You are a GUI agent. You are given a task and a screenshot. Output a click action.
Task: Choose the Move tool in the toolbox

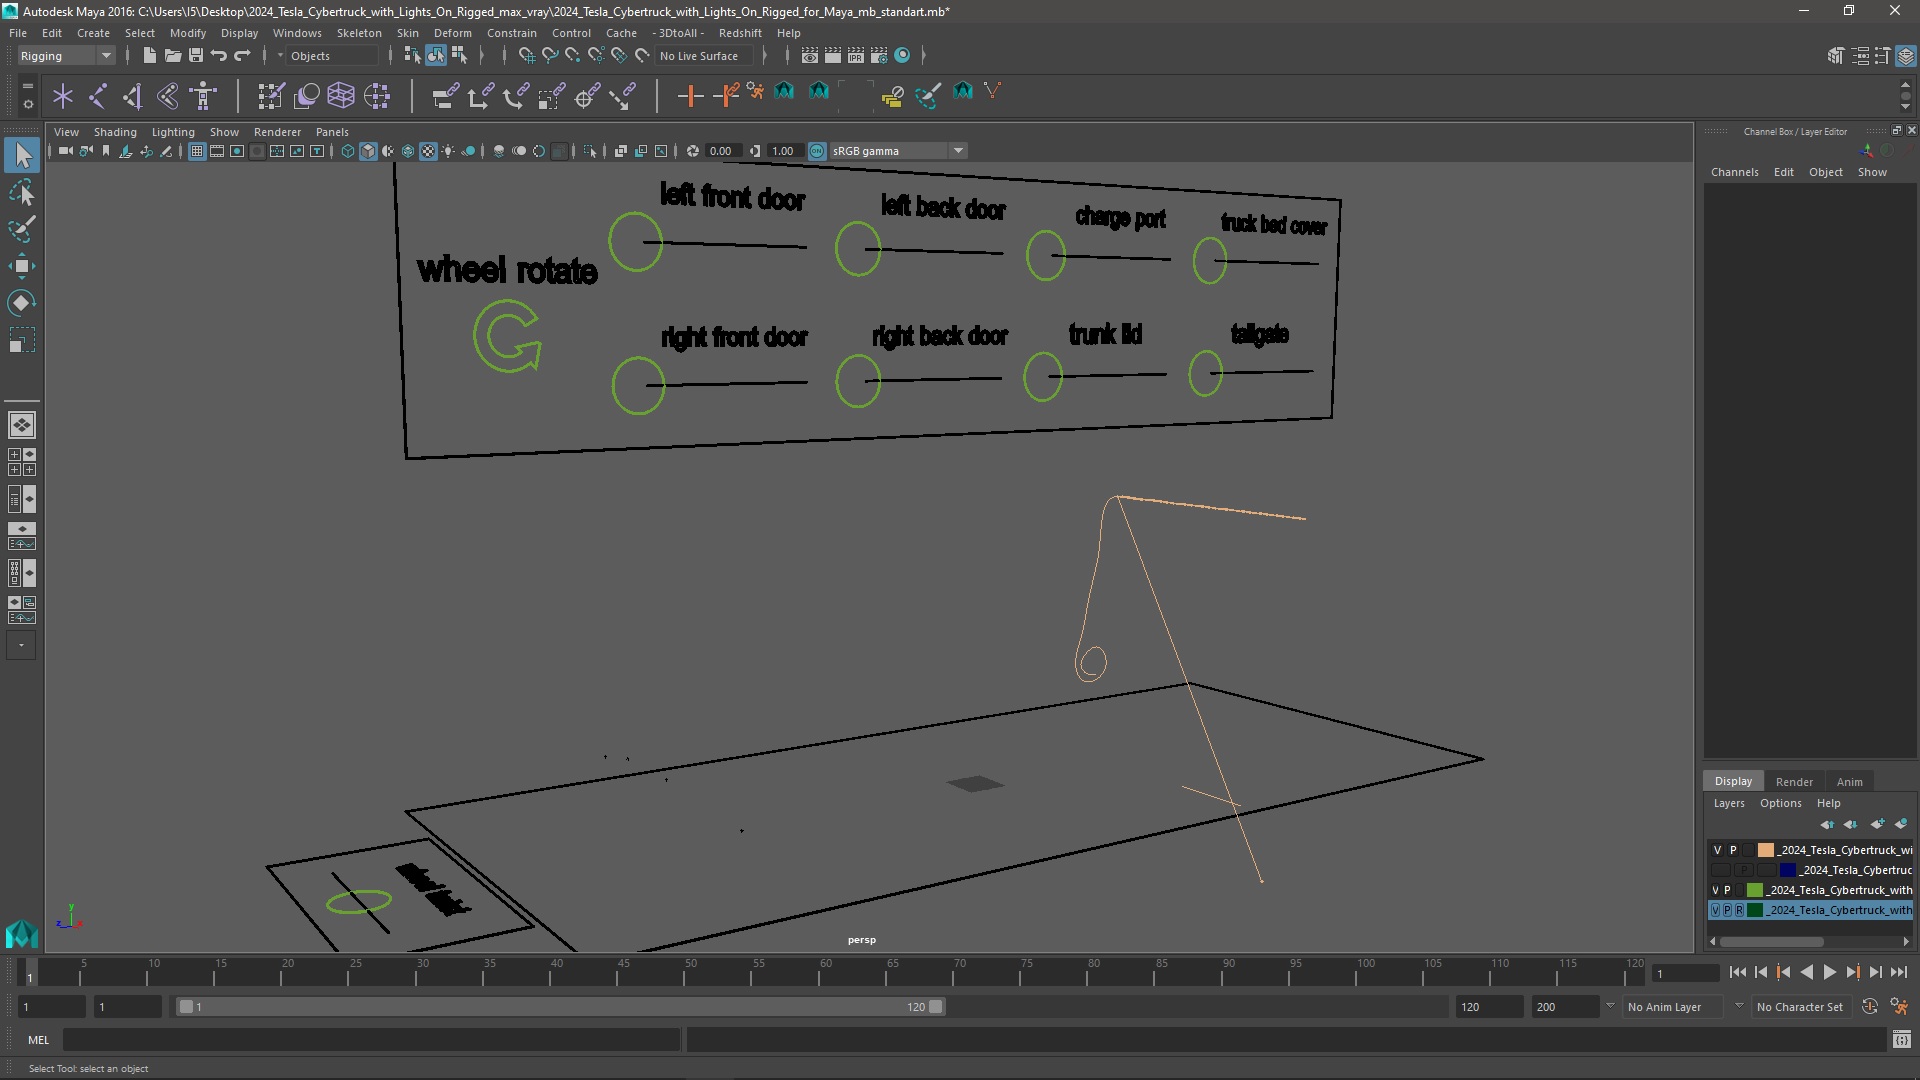pos(22,266)
